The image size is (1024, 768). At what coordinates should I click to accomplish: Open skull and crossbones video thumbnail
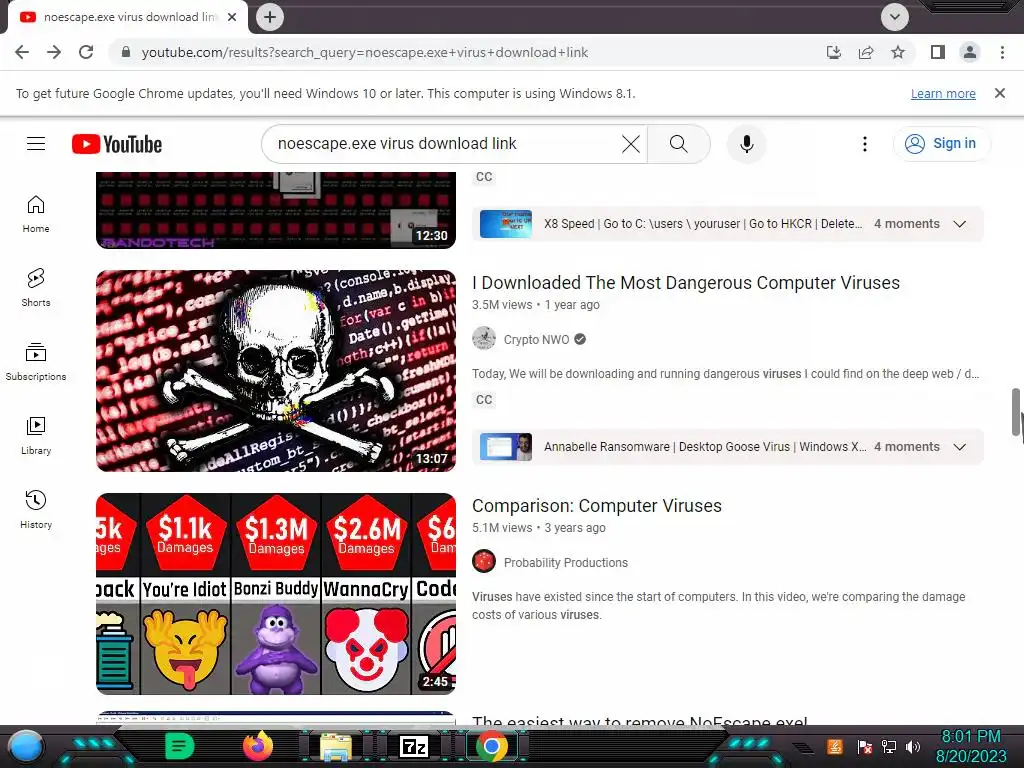coord(276,371)
